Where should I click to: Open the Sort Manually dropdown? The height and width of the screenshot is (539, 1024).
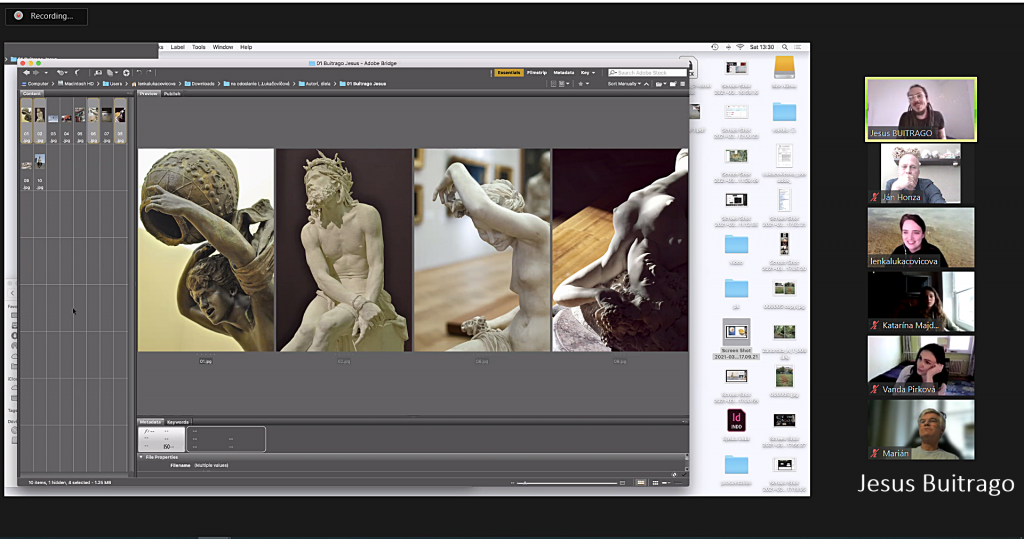pos(624,84)
